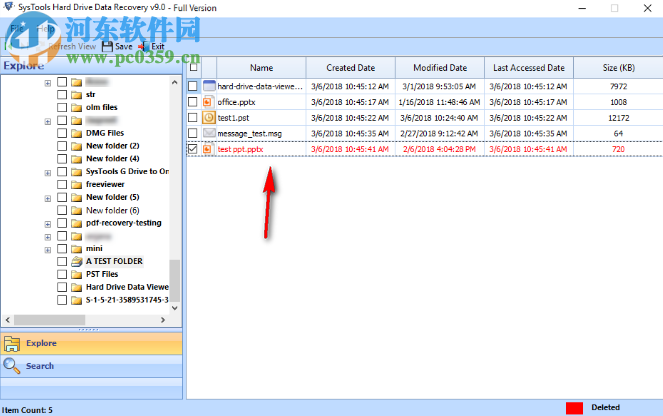This screenshot has height=416, width=663.
Task: Expand the pdf-recovery-testing node
Action: pyautogui.click(x=48, y=224)
